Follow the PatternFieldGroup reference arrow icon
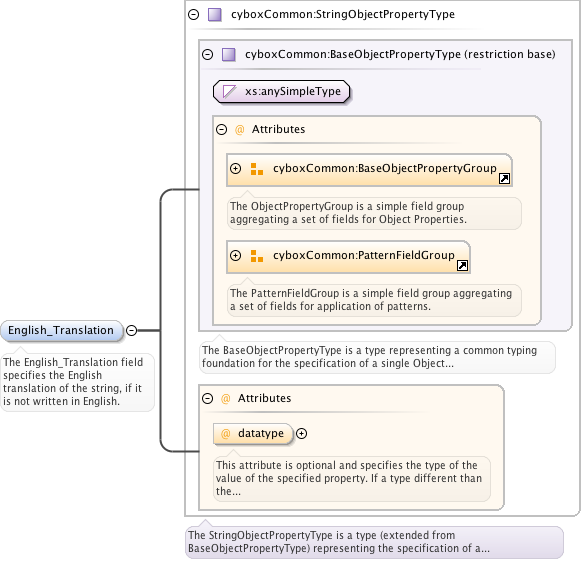 point(462,265)
